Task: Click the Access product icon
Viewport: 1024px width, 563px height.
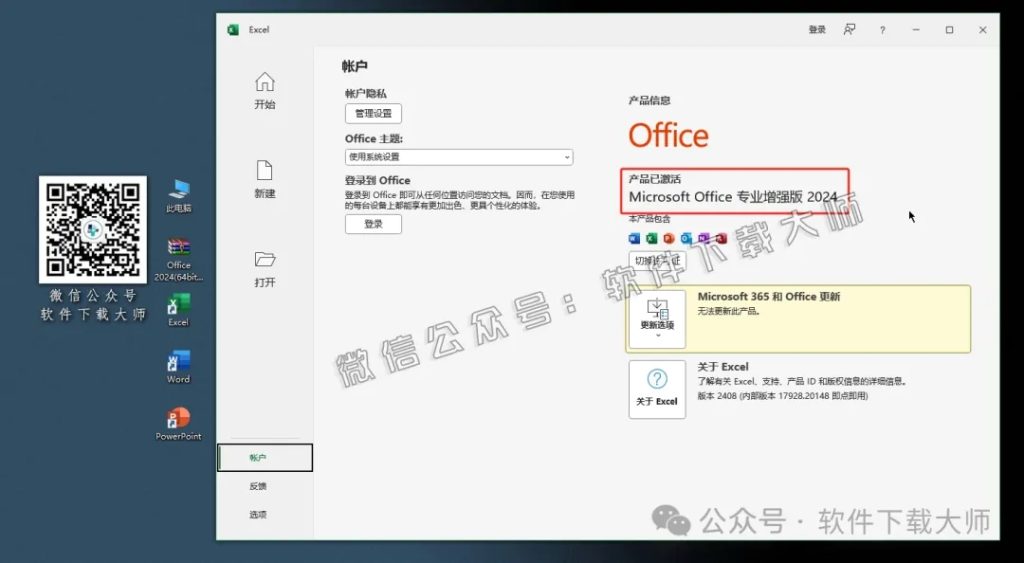Action: click(x=720, y=238)
